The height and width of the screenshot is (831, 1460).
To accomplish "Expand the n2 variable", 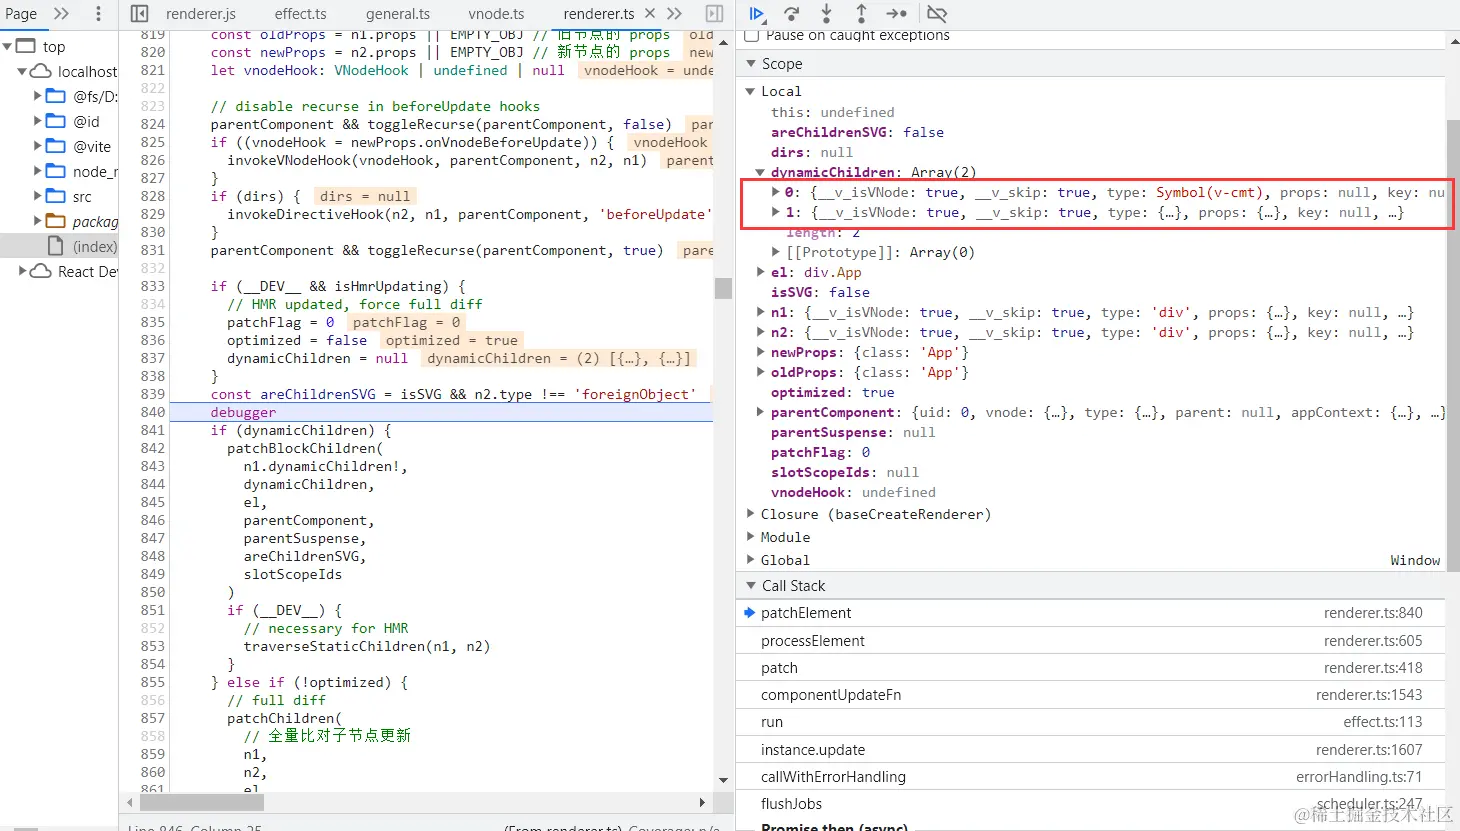I will click(x=761, y=332).
